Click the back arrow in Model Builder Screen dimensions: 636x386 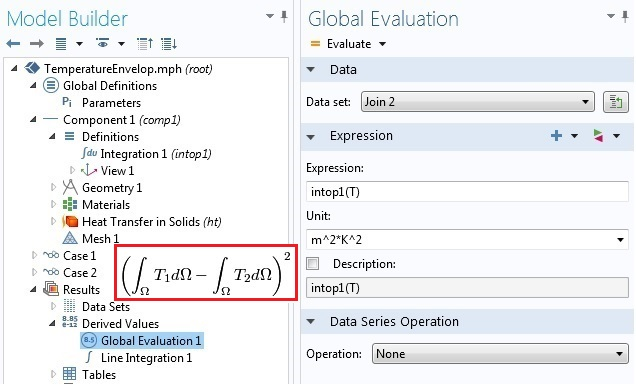(x=13, y=43)
